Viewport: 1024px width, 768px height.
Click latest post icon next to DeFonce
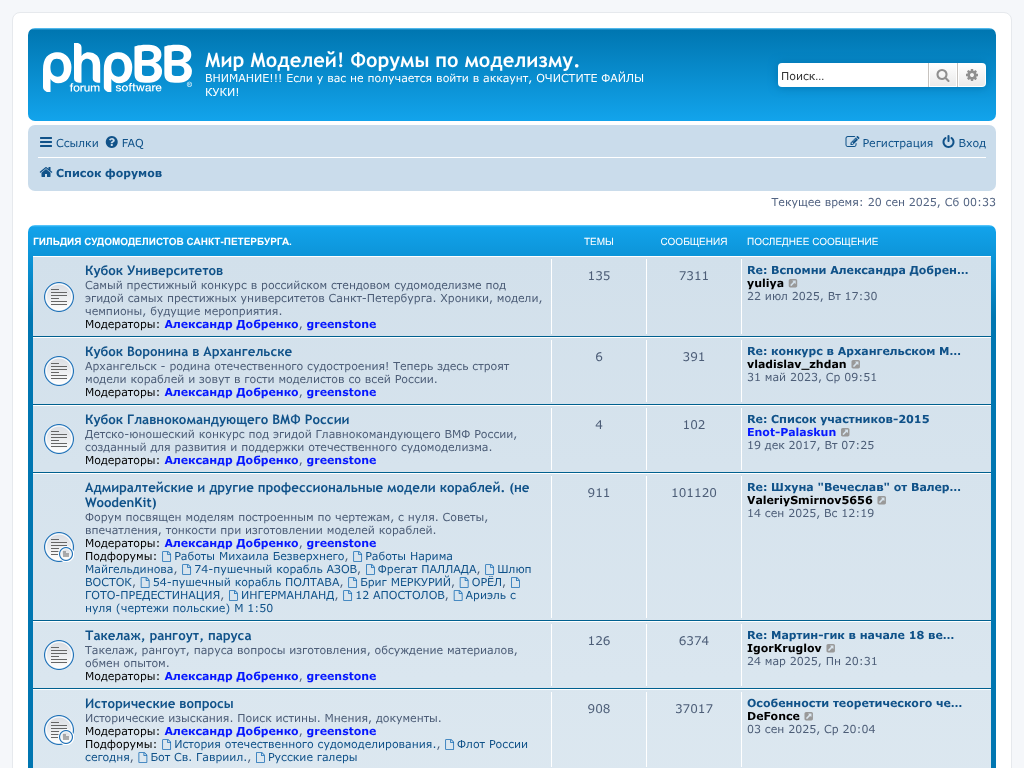[x=809, y=717]
